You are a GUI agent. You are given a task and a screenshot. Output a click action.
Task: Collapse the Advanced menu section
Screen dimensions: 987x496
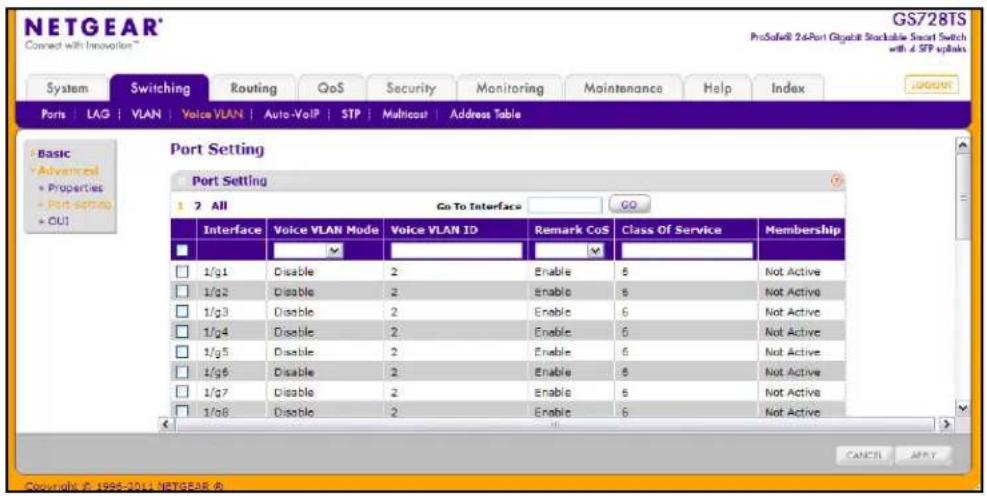67,171
